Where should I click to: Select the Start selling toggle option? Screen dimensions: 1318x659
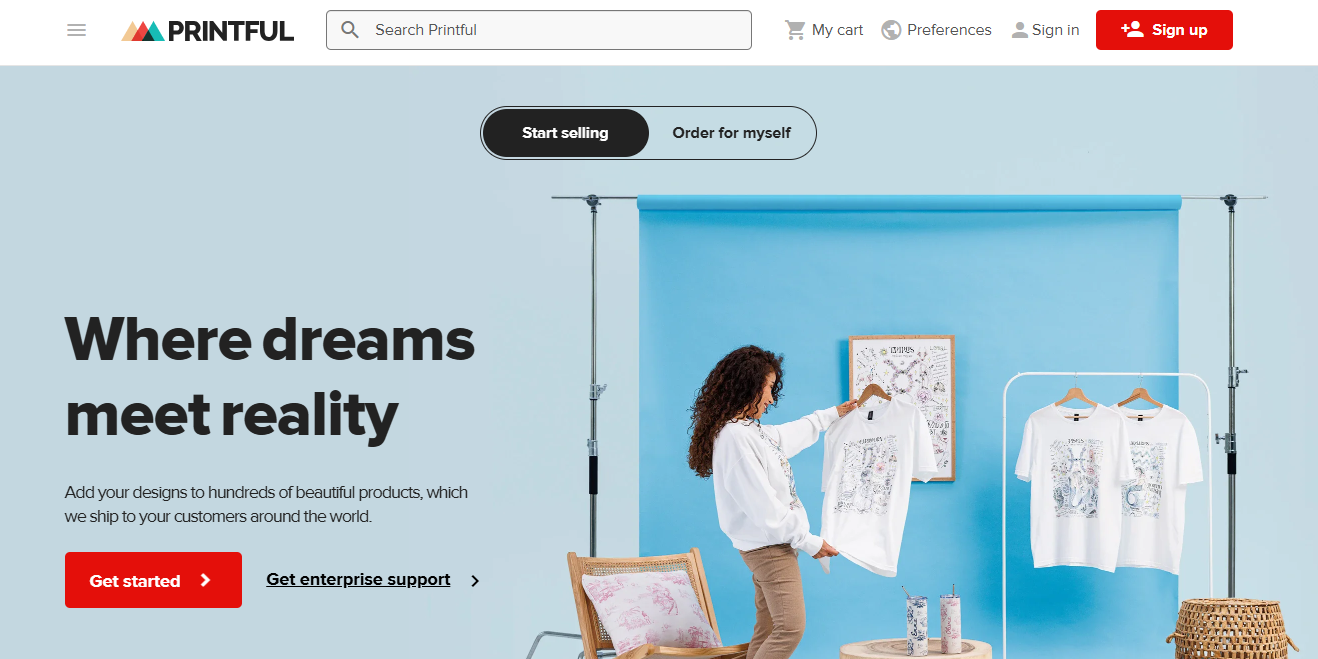point(565,133)
